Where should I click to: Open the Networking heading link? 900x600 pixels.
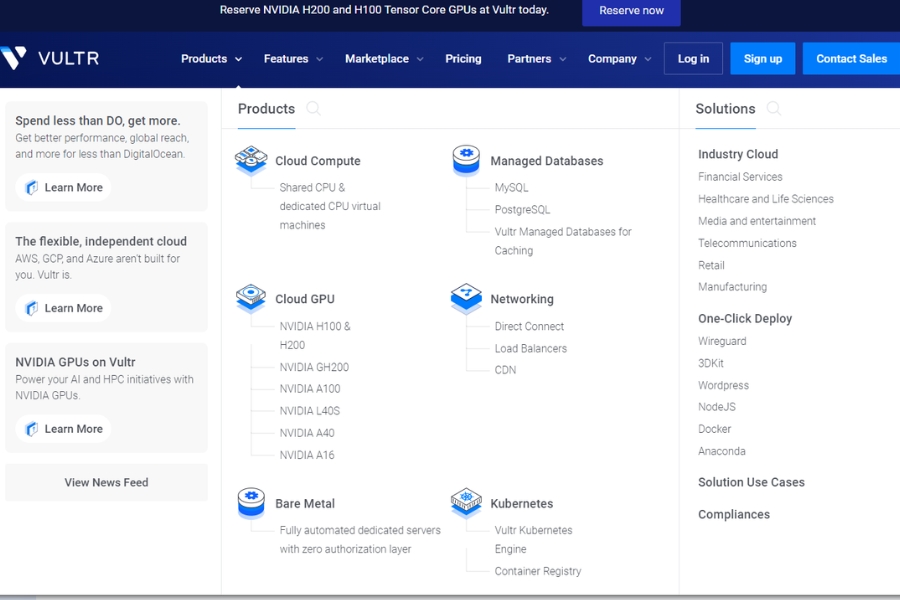(x=522, y=299)
